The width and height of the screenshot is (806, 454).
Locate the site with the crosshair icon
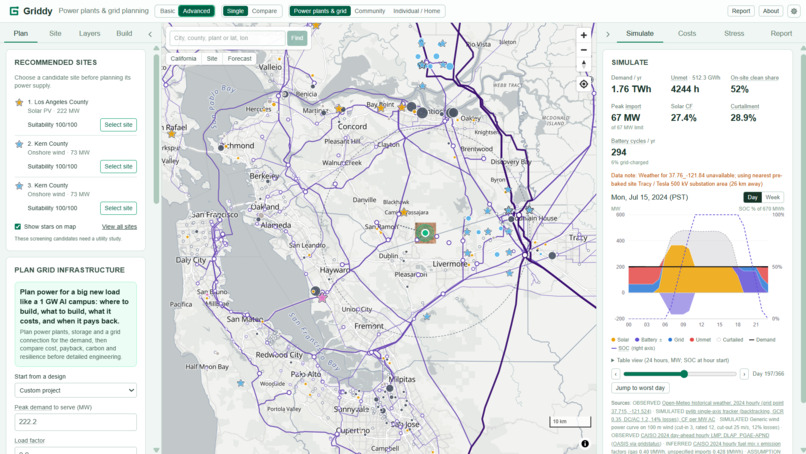click(583, 84)
